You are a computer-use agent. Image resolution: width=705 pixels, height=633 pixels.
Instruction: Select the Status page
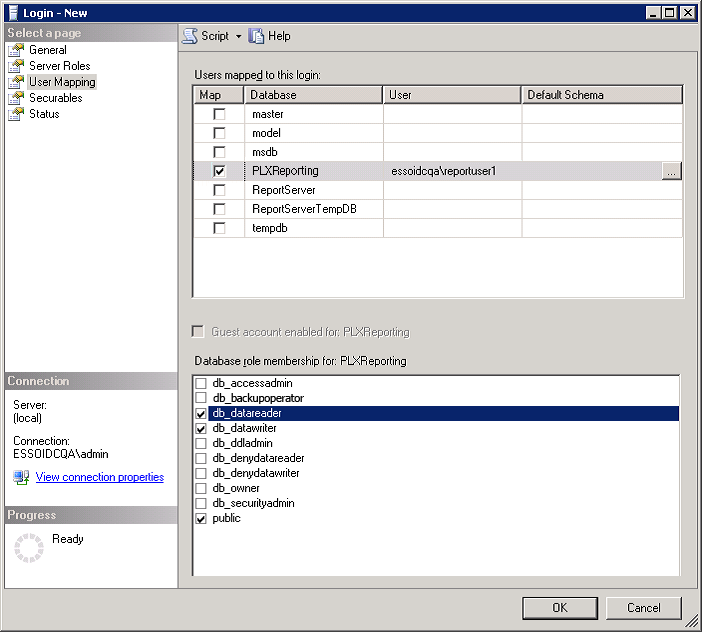(x=44, y=114)
